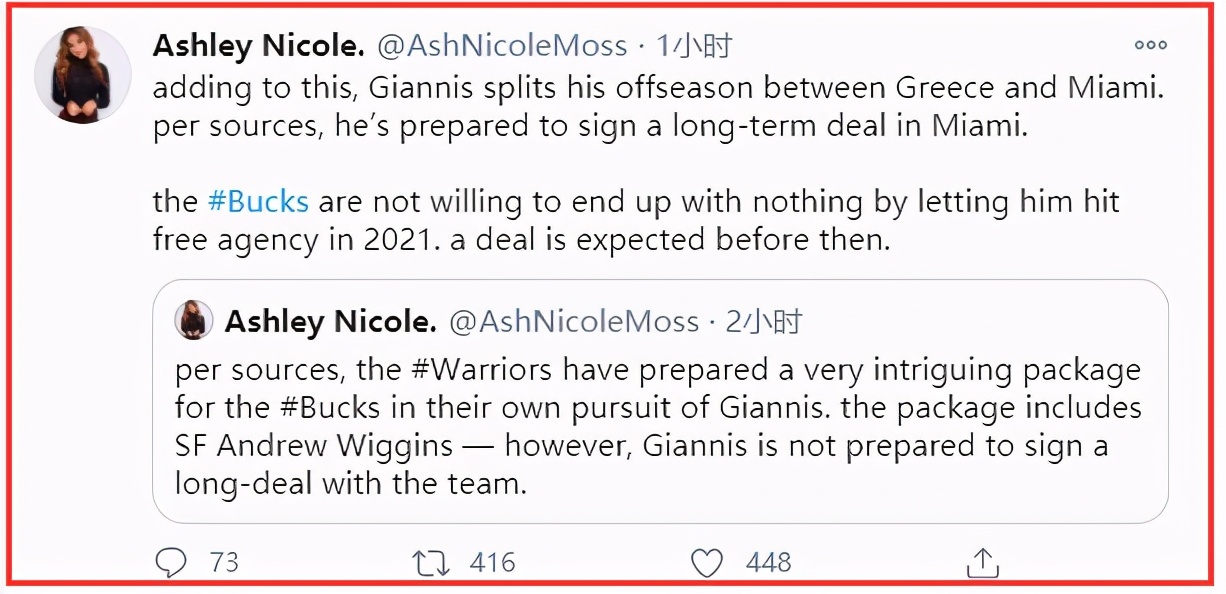Open the share upload-arrow icon
The width and height of the screenshot is (1226, 594).
[982, 562]
